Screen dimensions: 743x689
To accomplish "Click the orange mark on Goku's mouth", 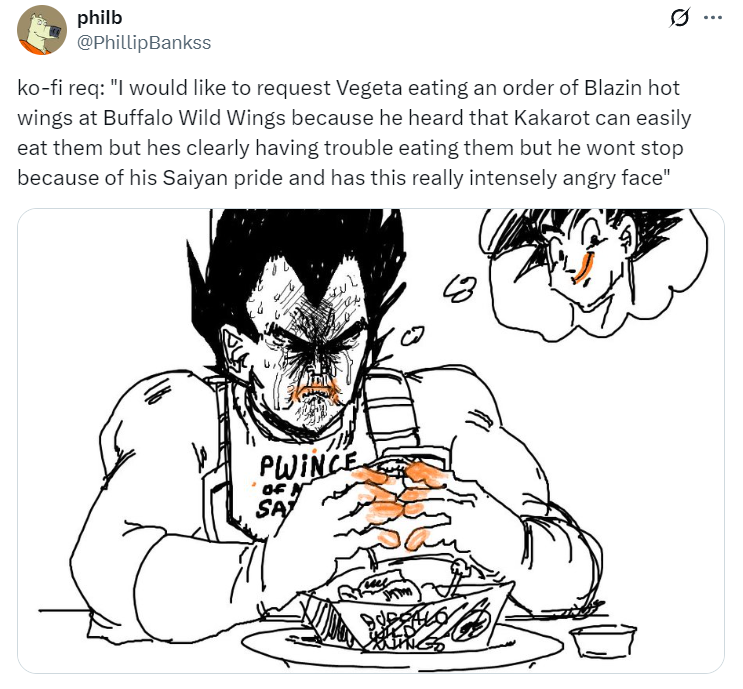I will coord(583,269).
